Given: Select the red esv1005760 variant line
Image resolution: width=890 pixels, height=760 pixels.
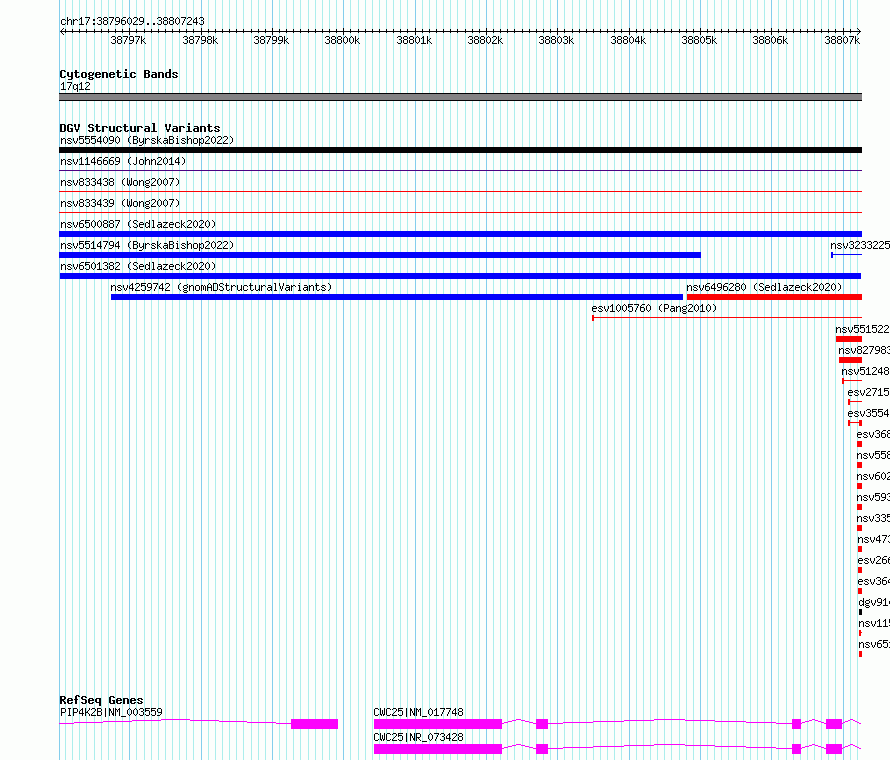Looking at the screenshot, I should point(727,318).
